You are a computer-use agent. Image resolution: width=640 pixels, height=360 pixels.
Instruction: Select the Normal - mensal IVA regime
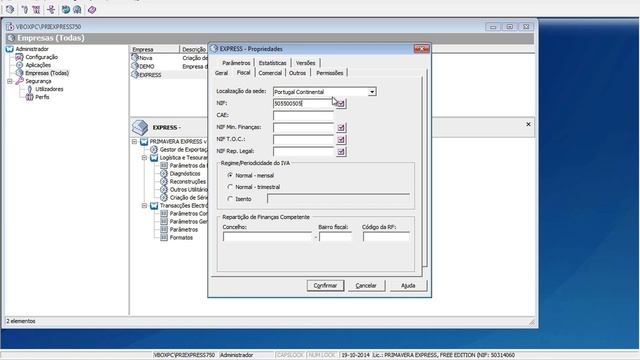coord(230,175)
